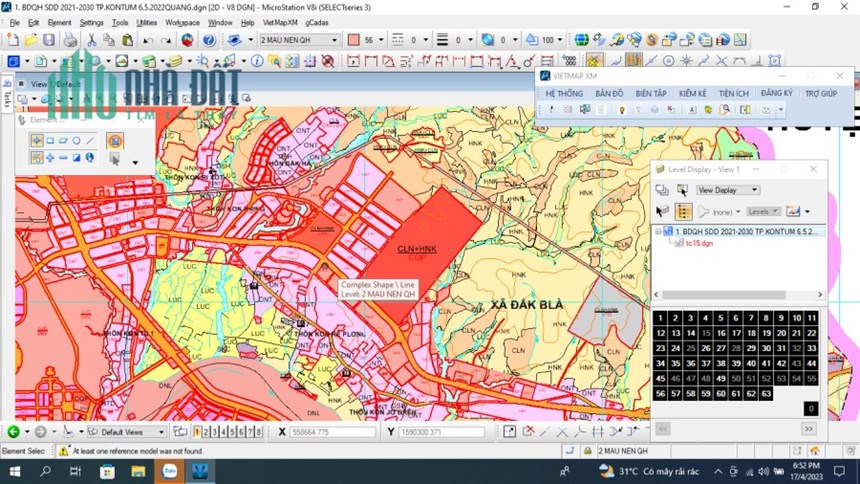The image size is (860, 484).
Task: Open the active level 2 MAU NEN QH dropdown
Action: click(299, 40)
